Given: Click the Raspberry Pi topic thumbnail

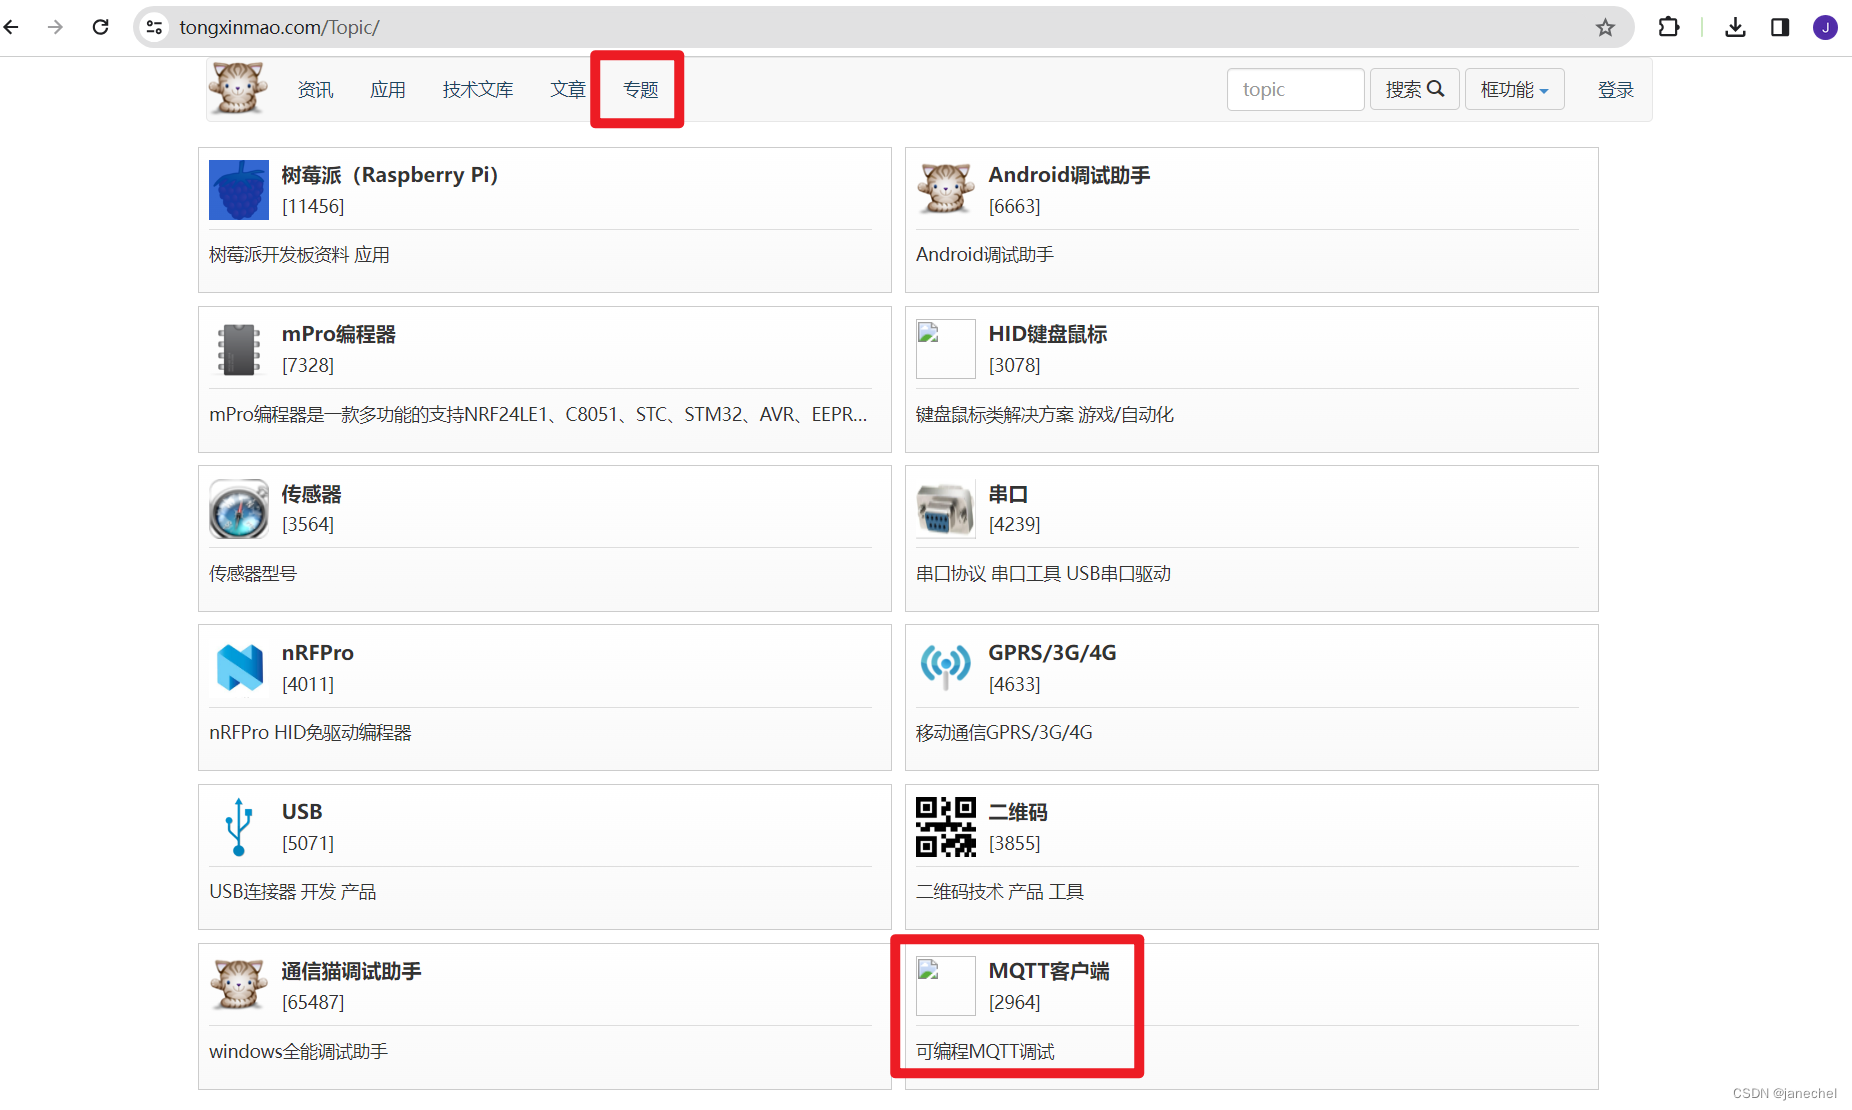Looking at the screenshot, I should click(239, 190).
